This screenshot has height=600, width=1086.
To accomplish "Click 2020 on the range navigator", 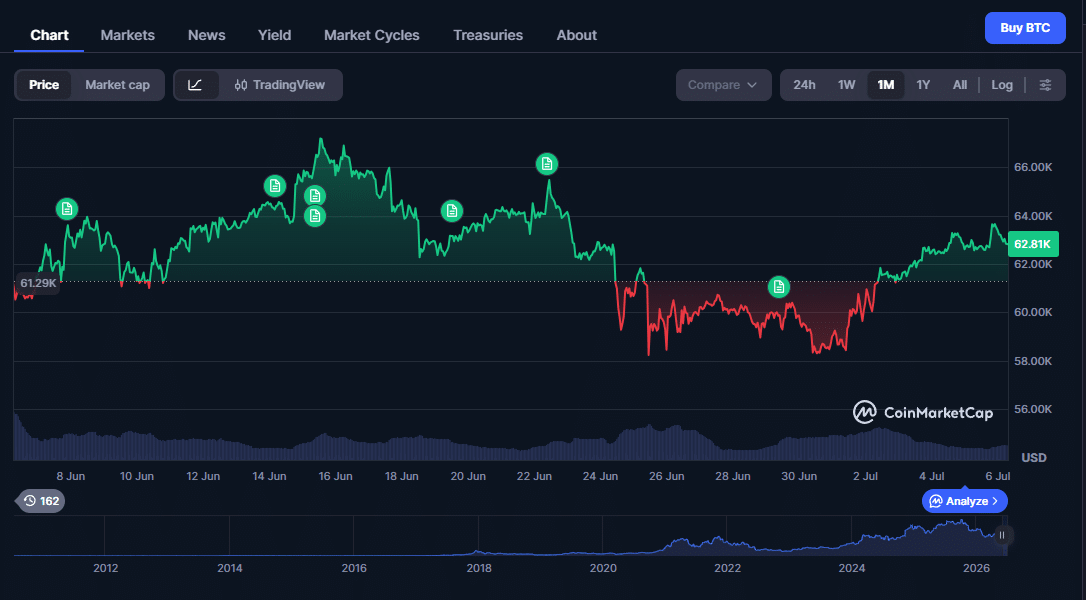I will 603,568.
